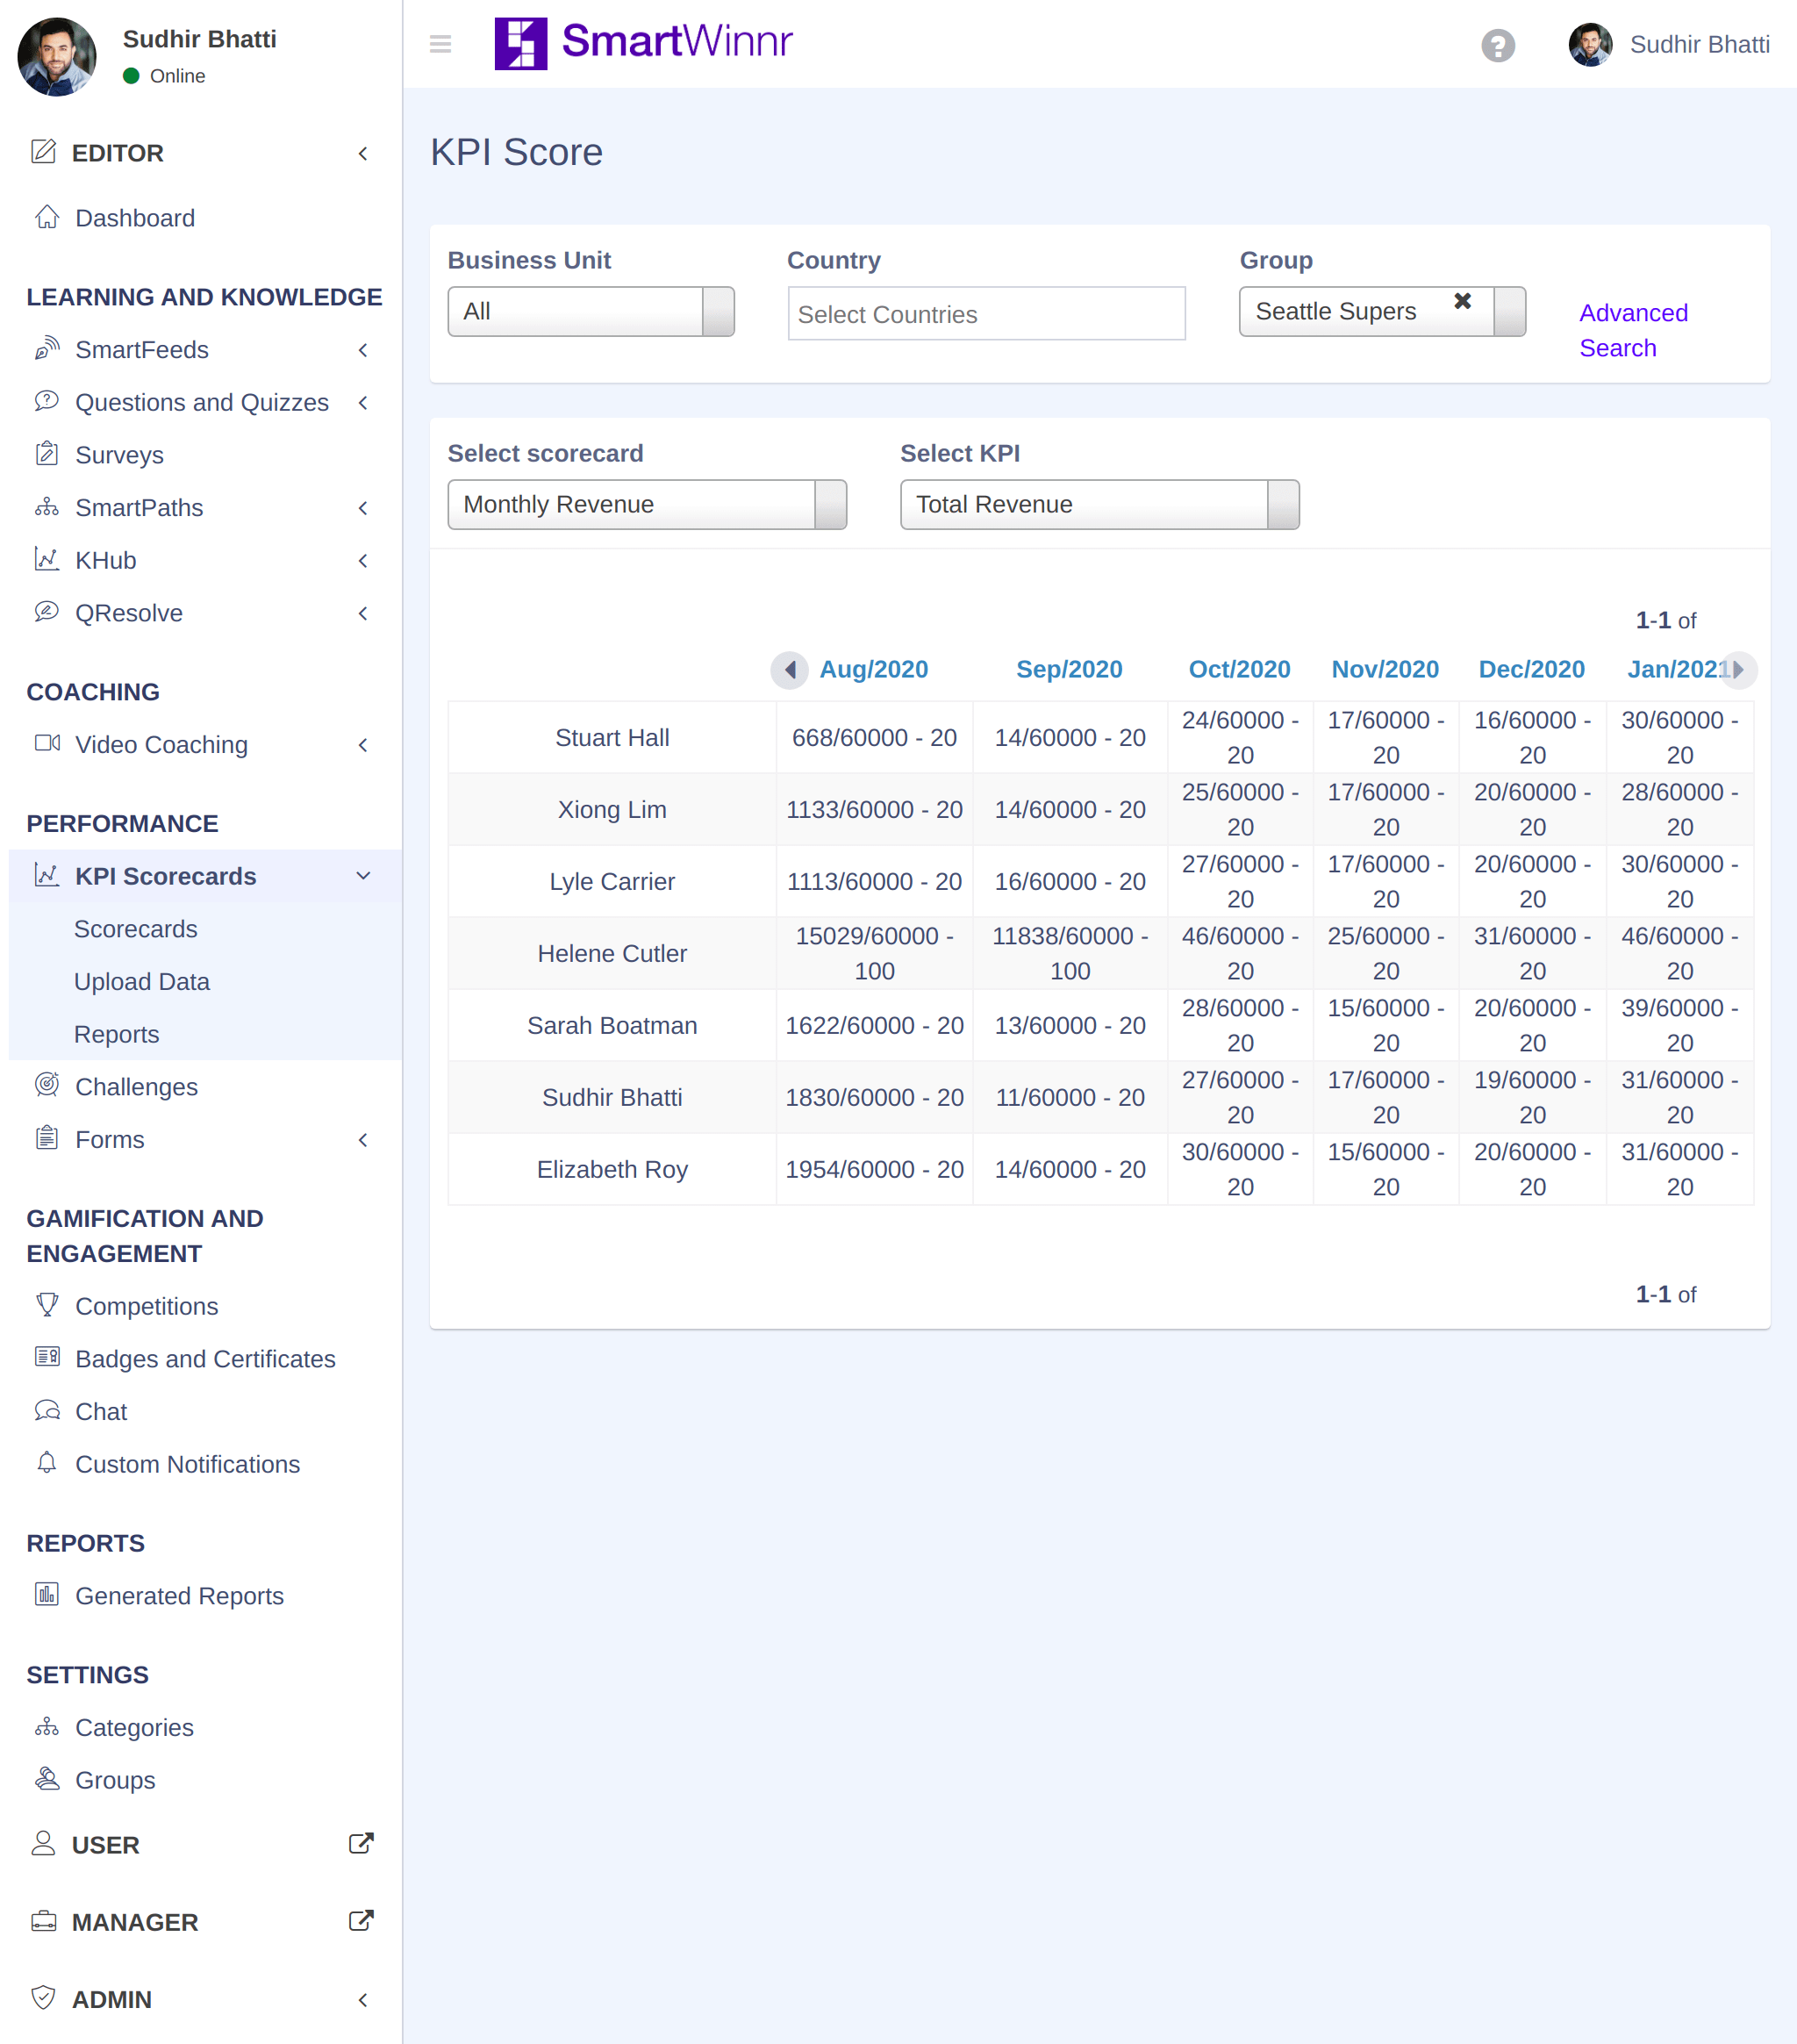Click the Editor pencil icon
The height and width of the screenshot is (2044, 1797).
pyautogui.click(x=43, y=152)
